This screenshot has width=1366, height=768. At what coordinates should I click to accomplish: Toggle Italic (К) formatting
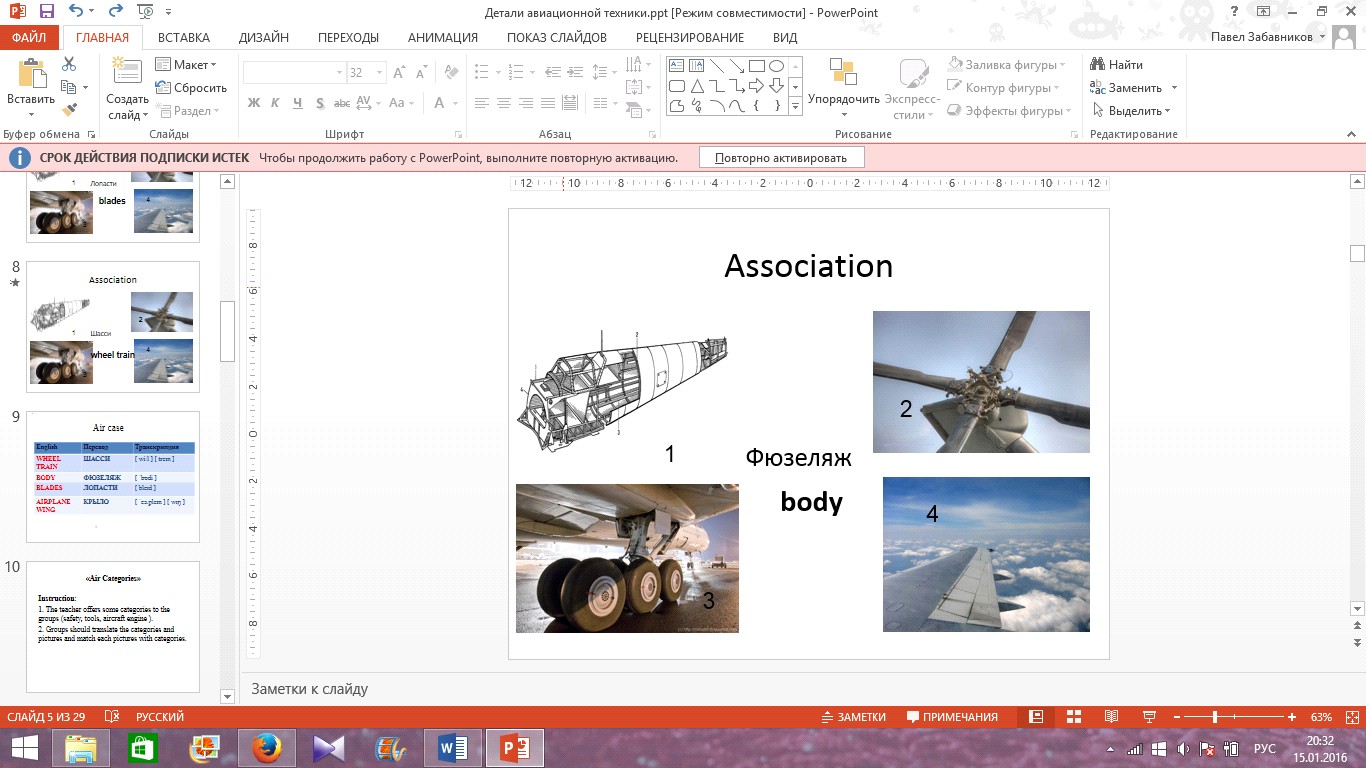tap(276, 103)
